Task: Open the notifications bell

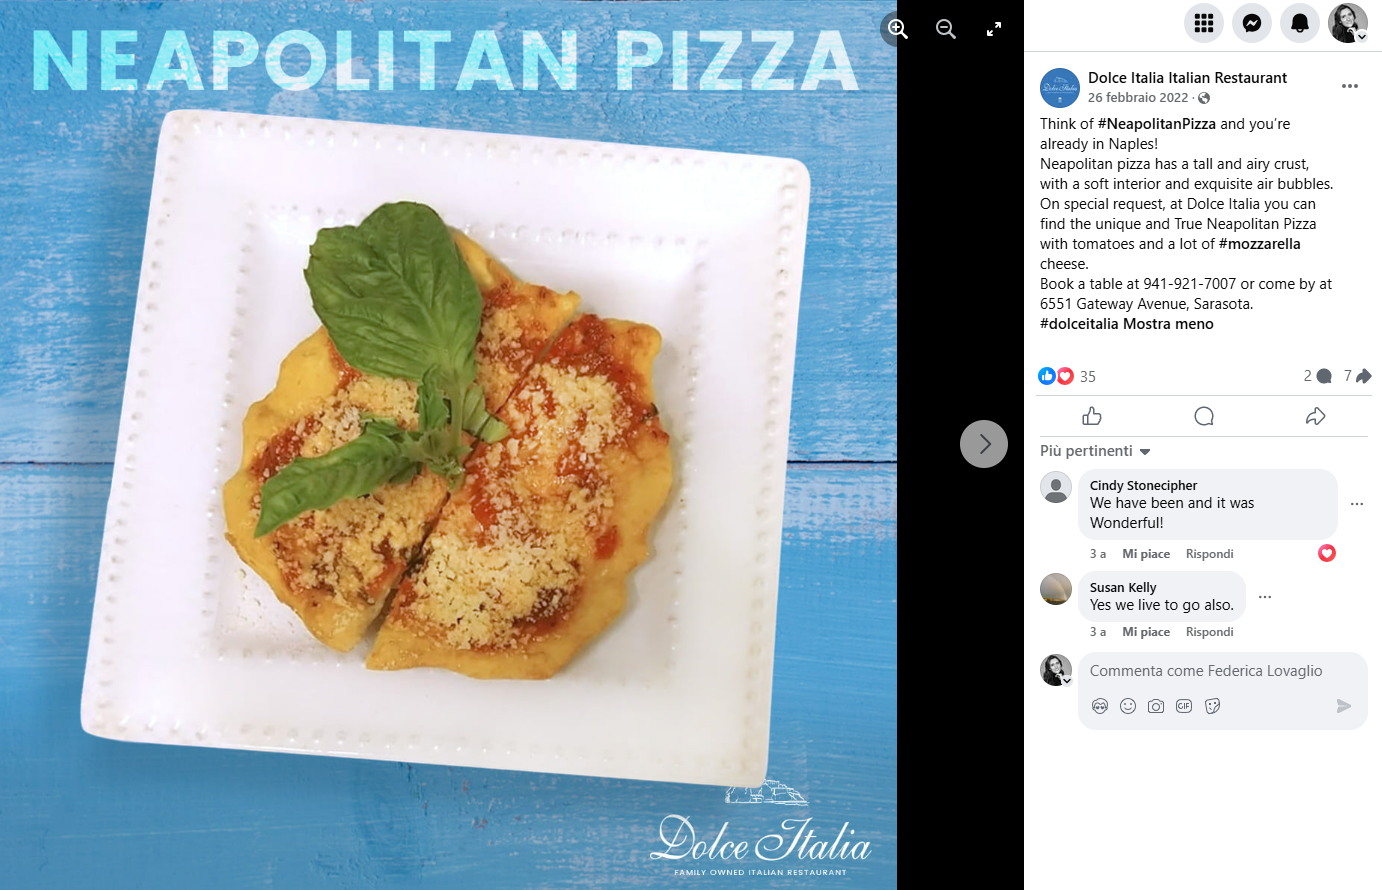Action: tap(1300, 23)
